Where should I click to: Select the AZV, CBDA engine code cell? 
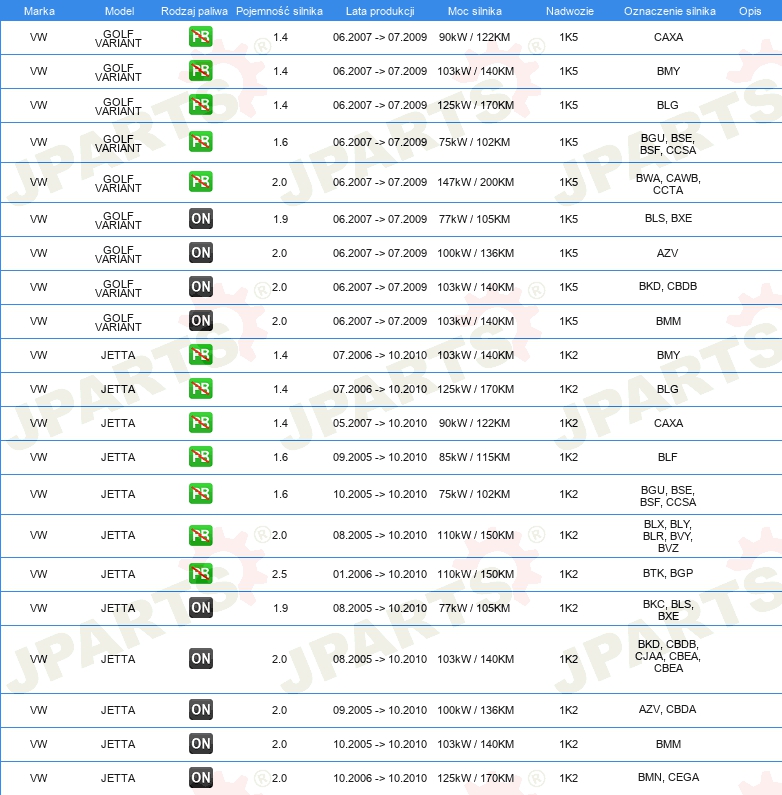[x=667, y=709]
